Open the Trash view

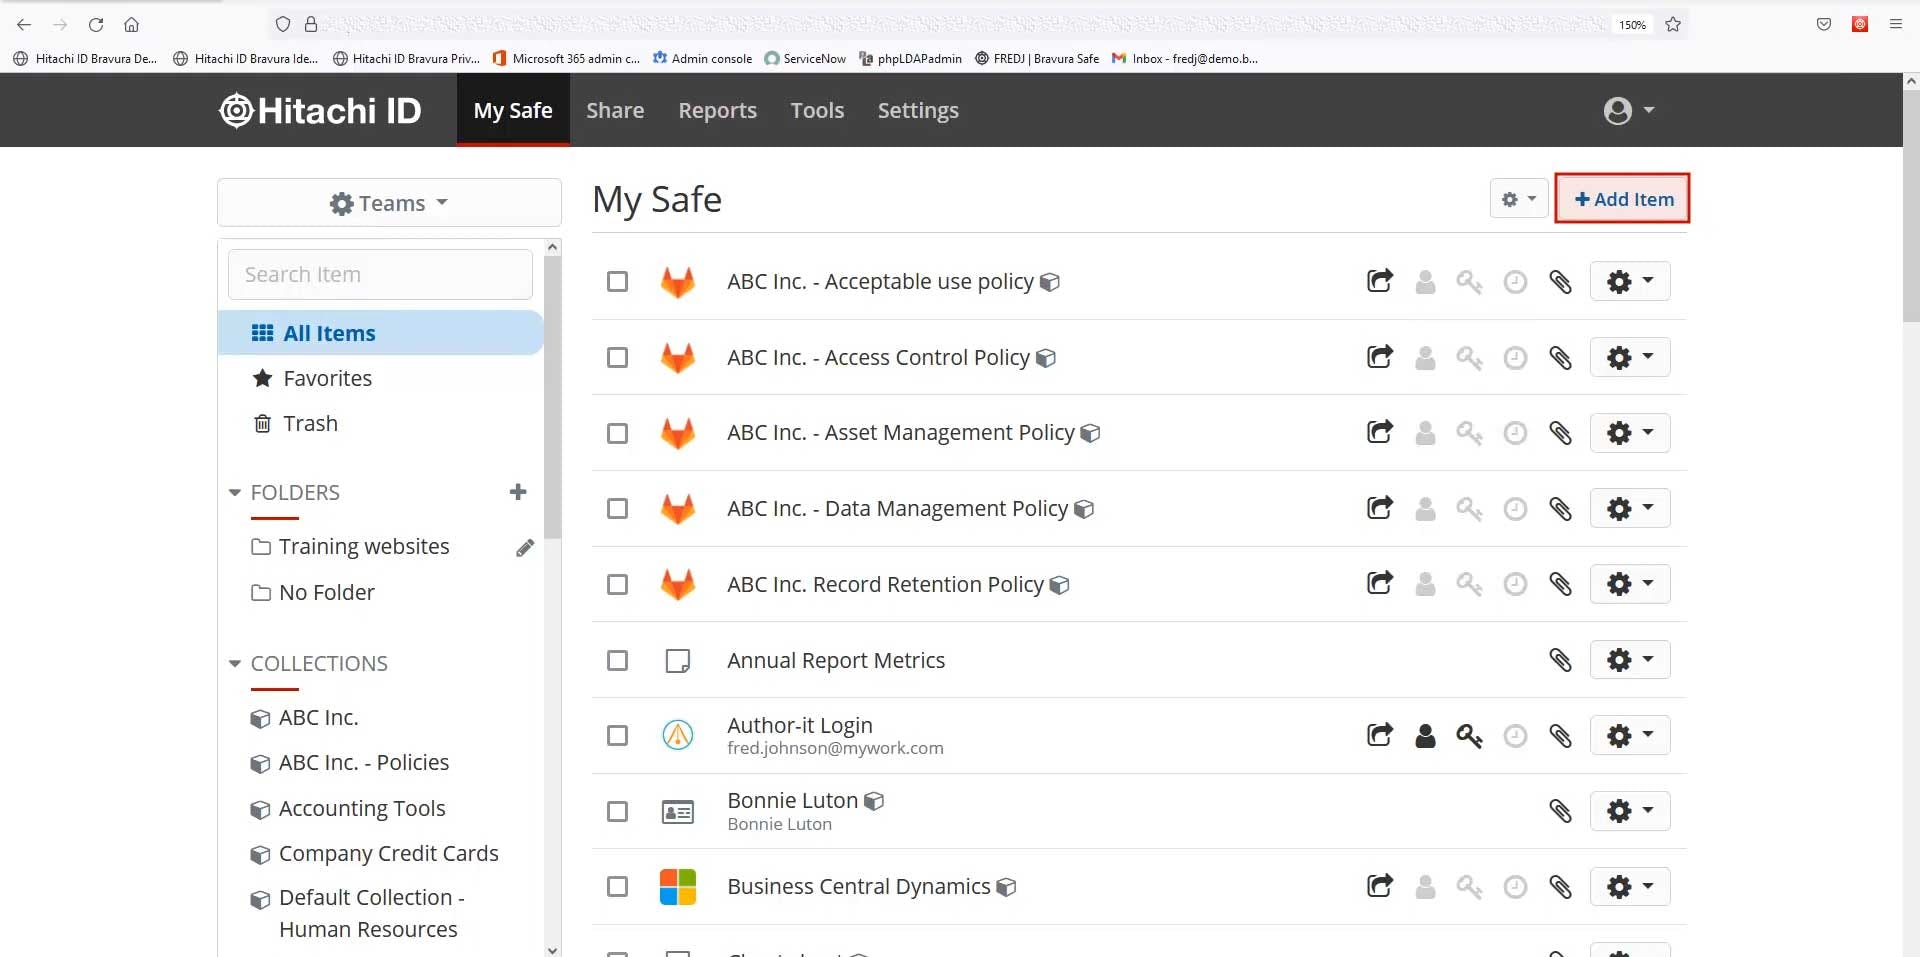coord(309,423)
